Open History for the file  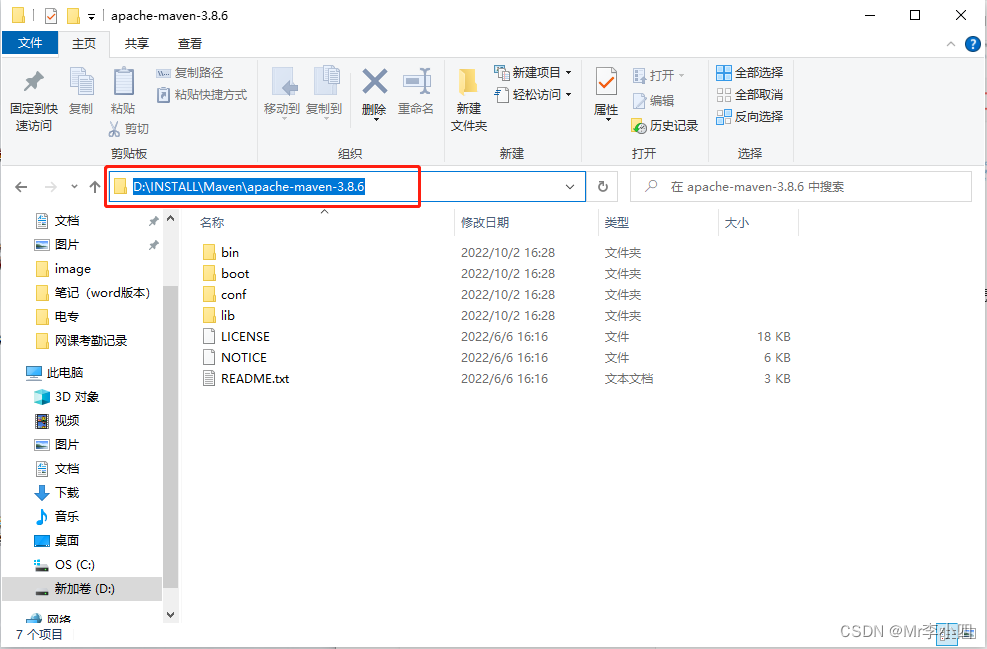click(665, 126)
